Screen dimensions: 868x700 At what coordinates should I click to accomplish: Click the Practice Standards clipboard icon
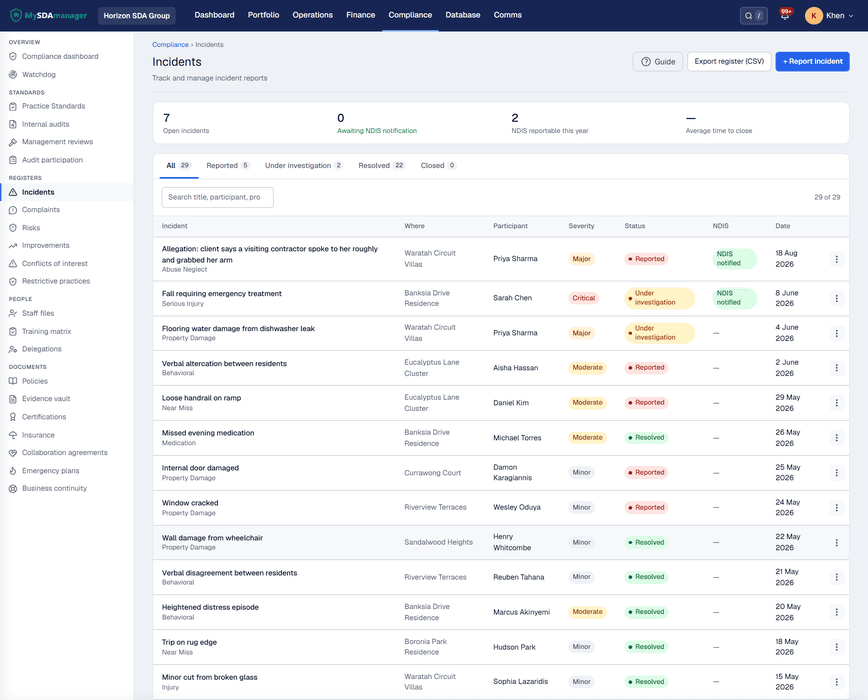pos(13,106)
